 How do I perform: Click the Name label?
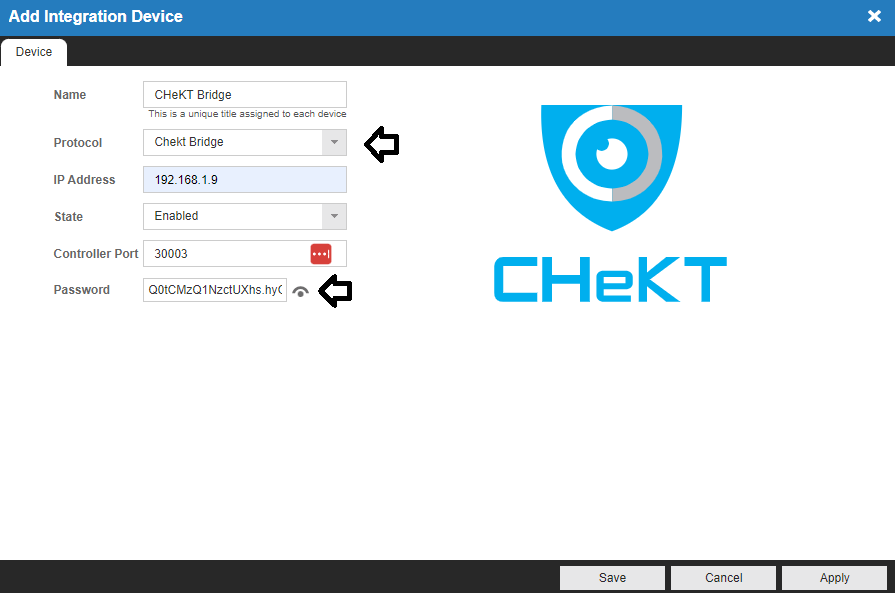click(x=70, y=95)
